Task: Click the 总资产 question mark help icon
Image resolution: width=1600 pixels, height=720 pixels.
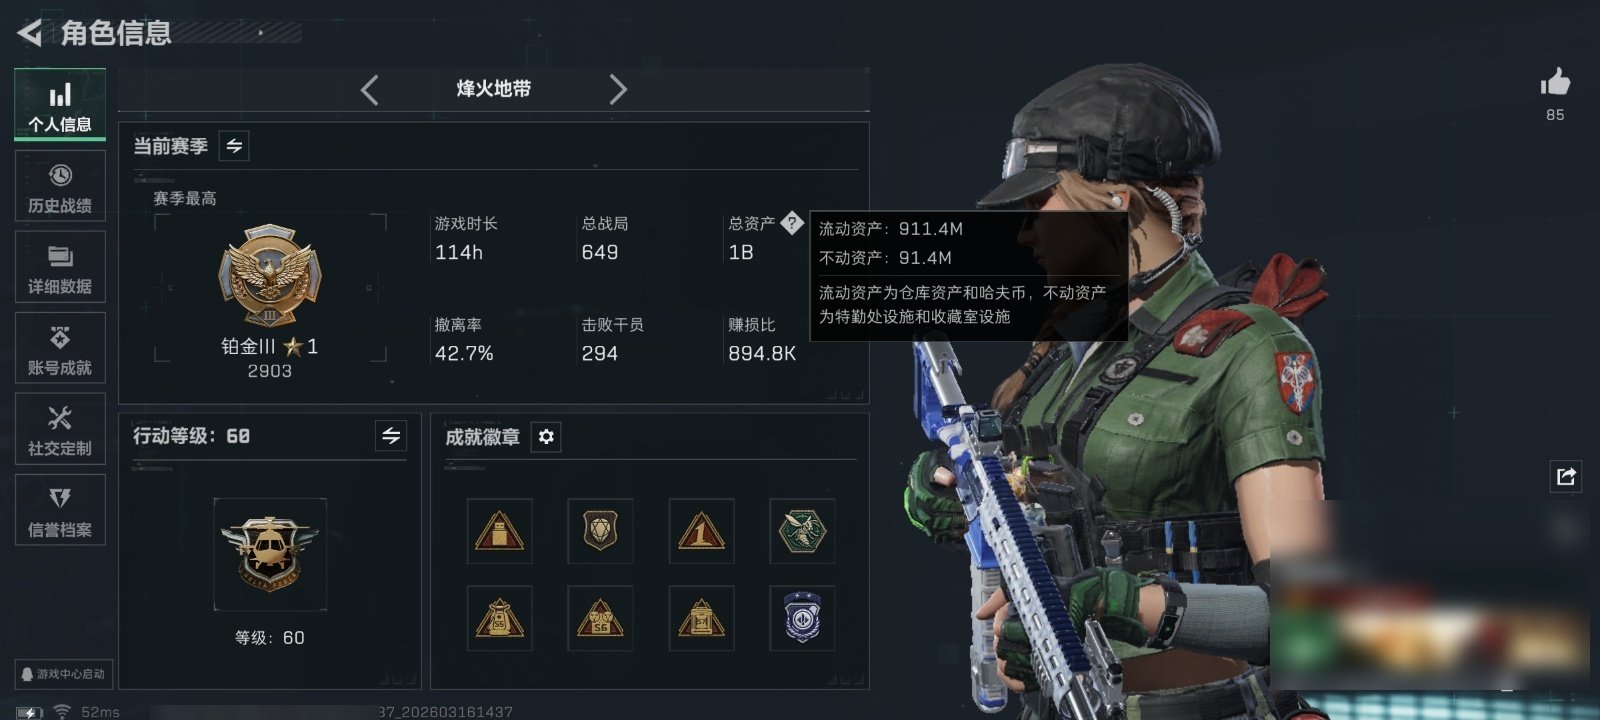Action: [791, 223]
